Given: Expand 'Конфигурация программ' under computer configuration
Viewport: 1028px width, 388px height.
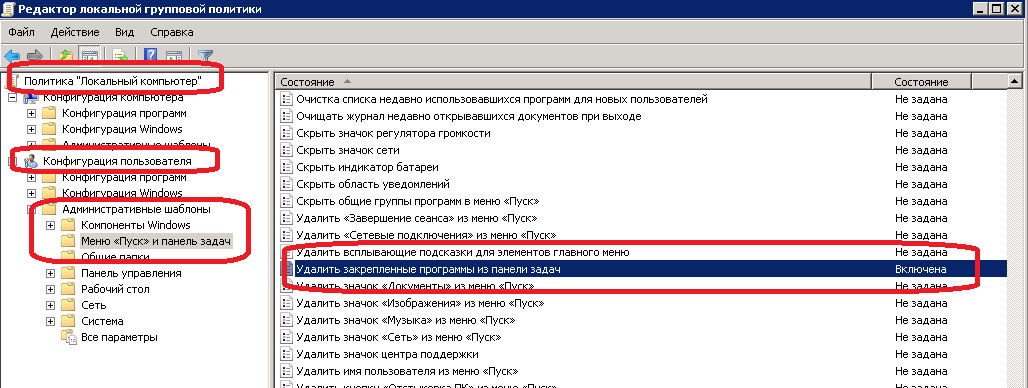Looking at the screenshot, I should 31,113.
